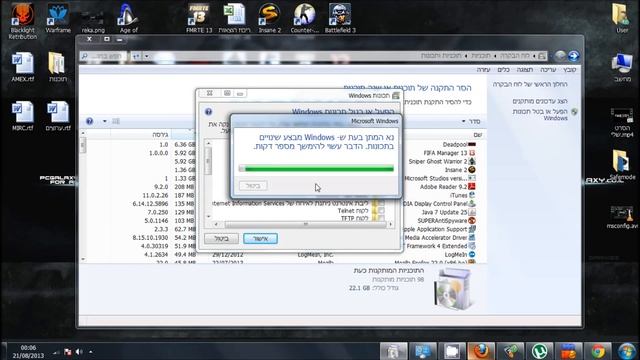This screenshot has height=360, width=640.
Task: Open the סדר organize dropdown
Action: 471,122
